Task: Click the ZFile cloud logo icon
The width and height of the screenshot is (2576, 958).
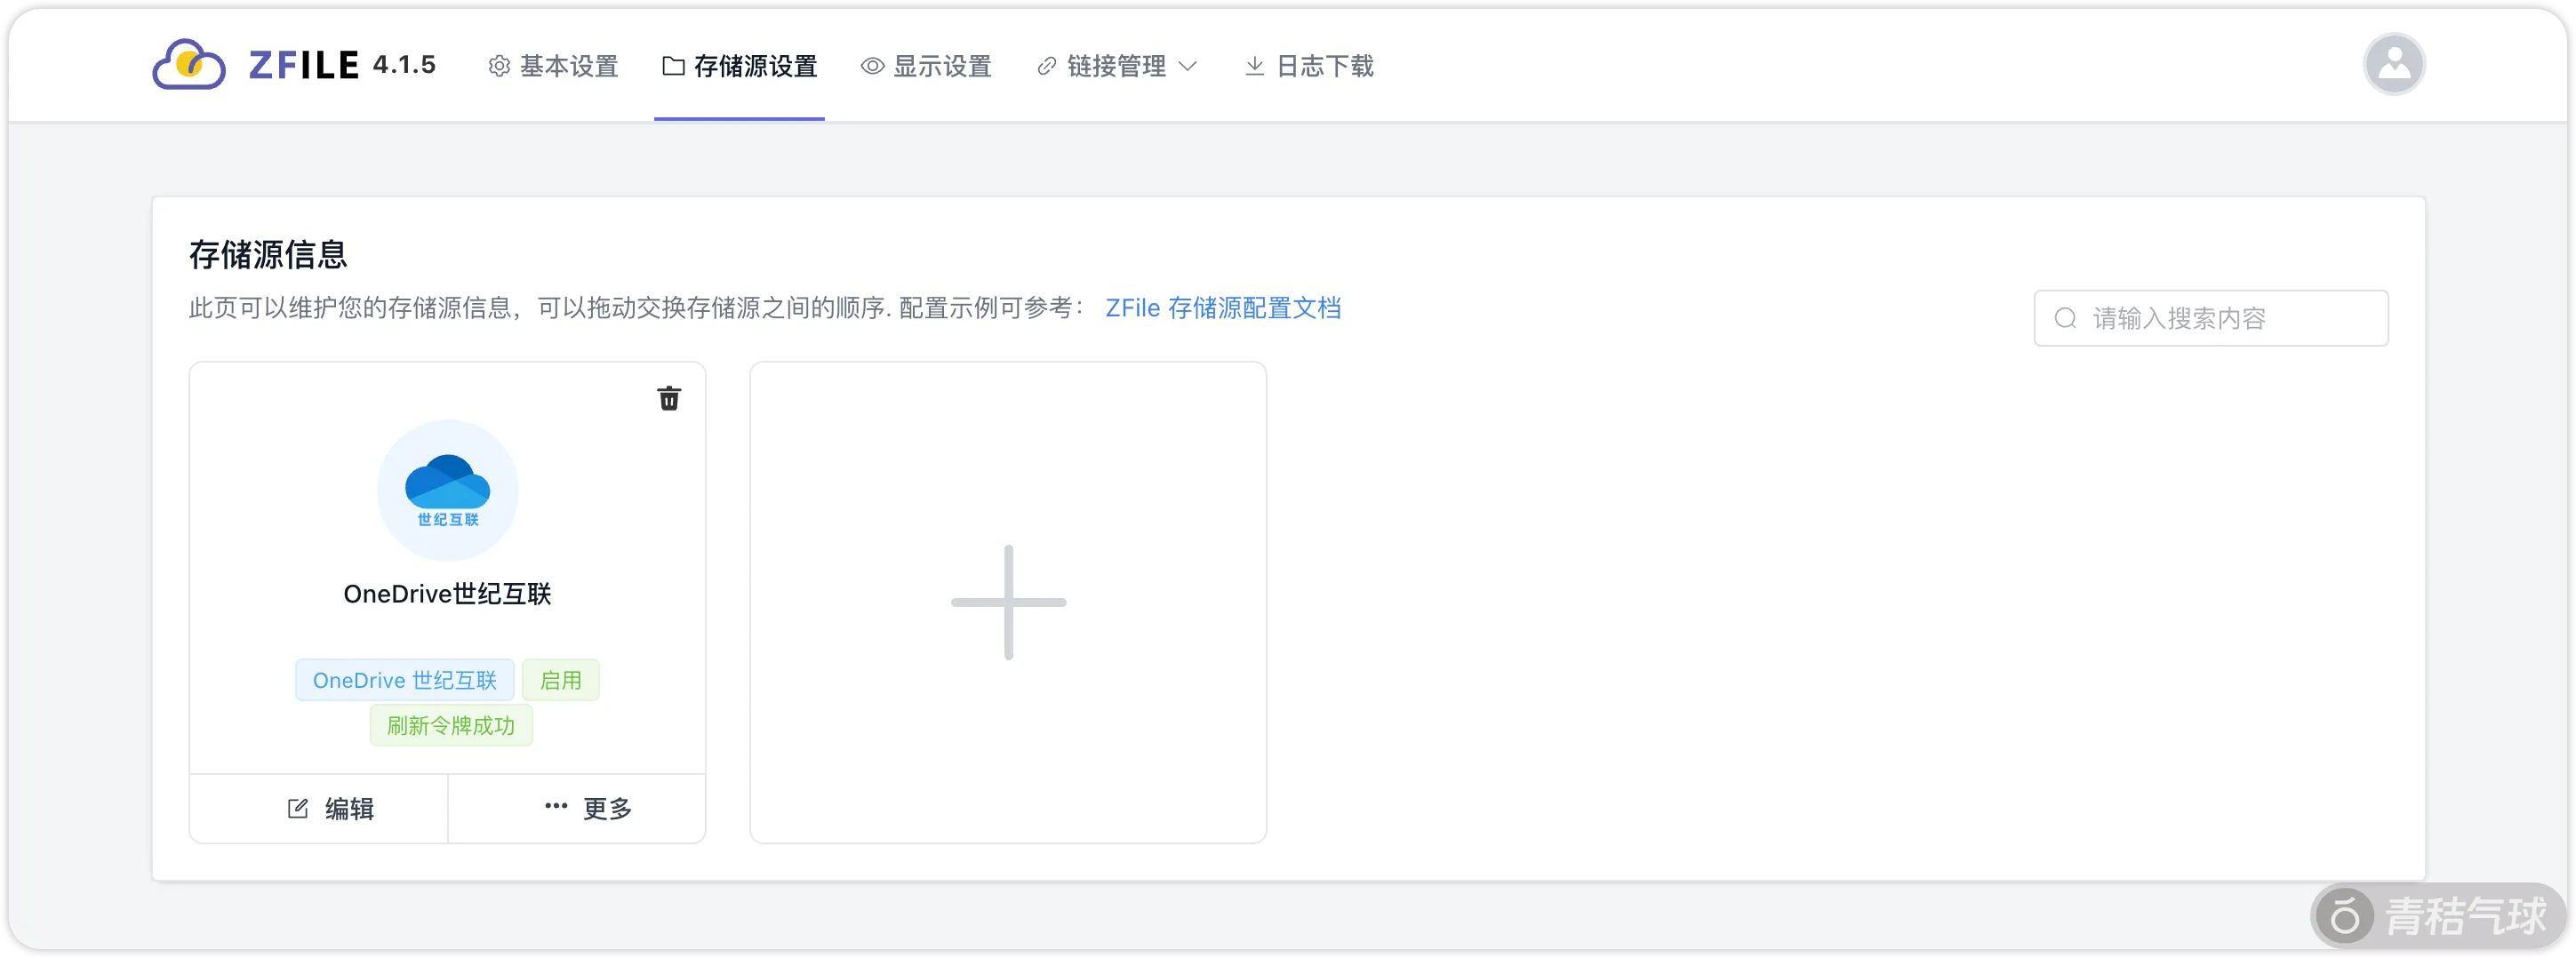Action: (x=189, y=65)
